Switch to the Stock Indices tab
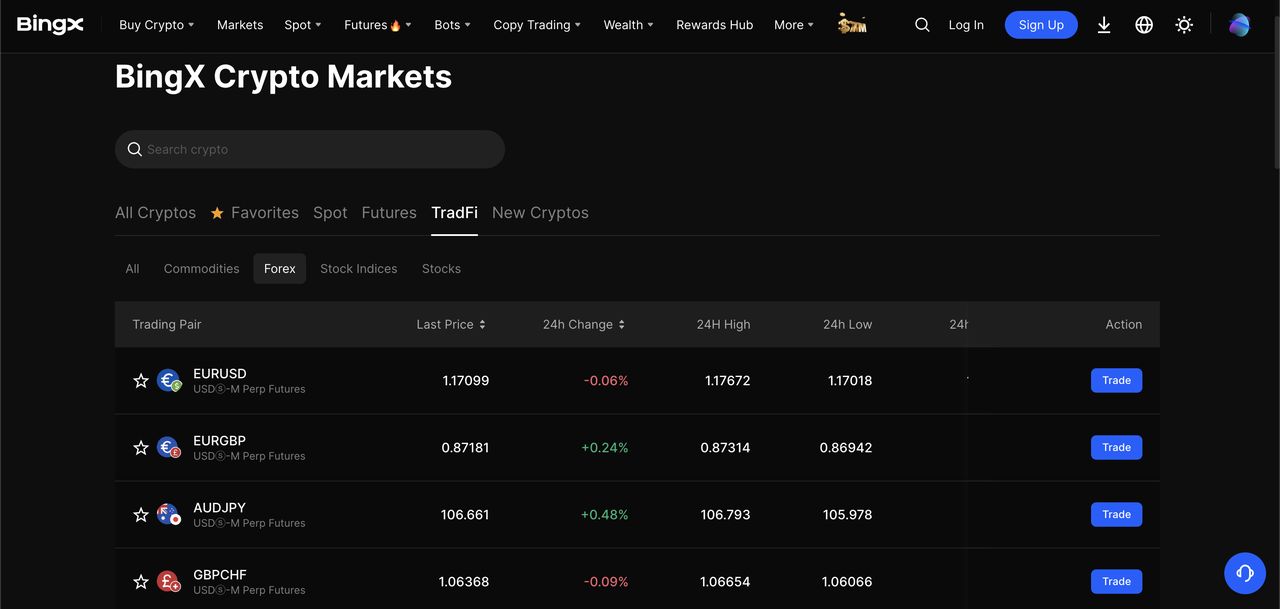The height and width of the screenshot is (609, 1280). 358,269
